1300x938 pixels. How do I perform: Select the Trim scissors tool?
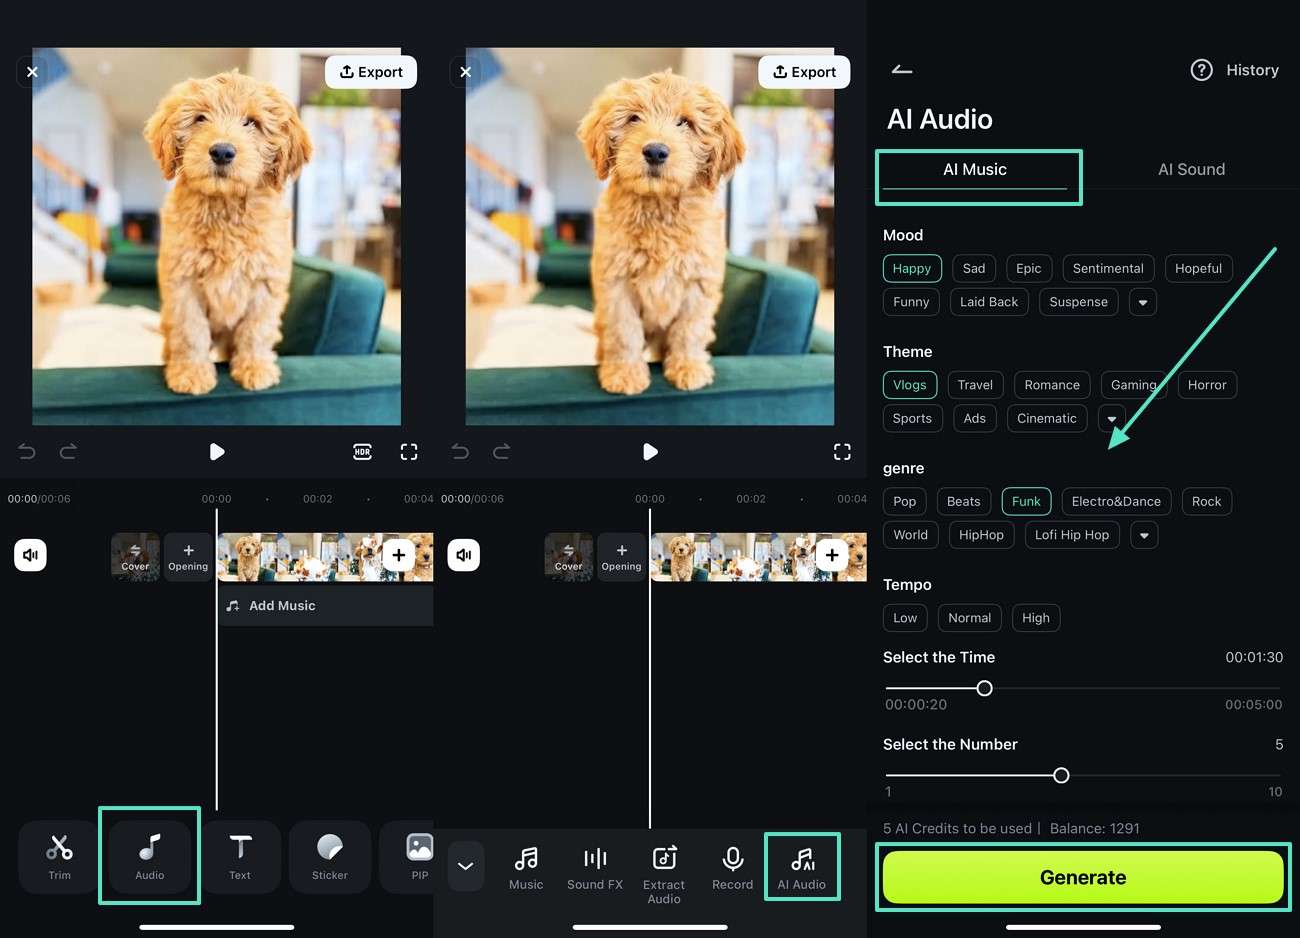pyautogui.click(x=60, y=856)
